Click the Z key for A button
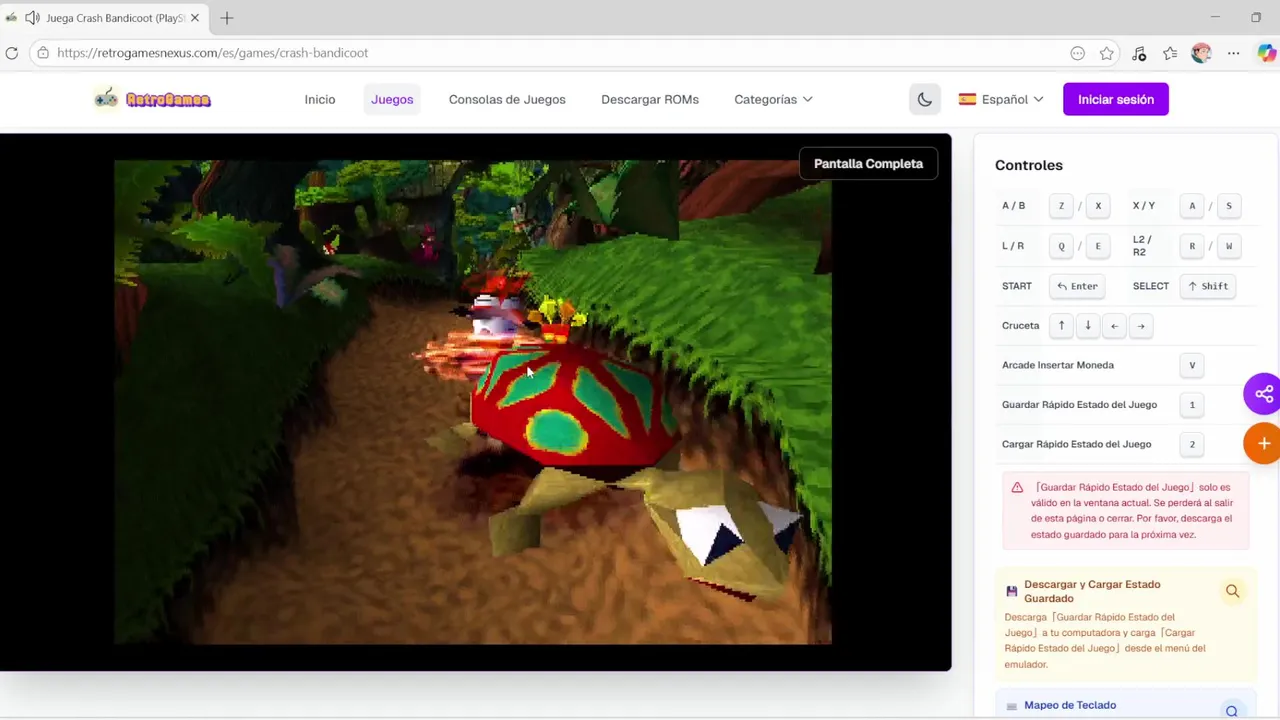This screenshot has height=720, width=1280. click(1061, 206)
